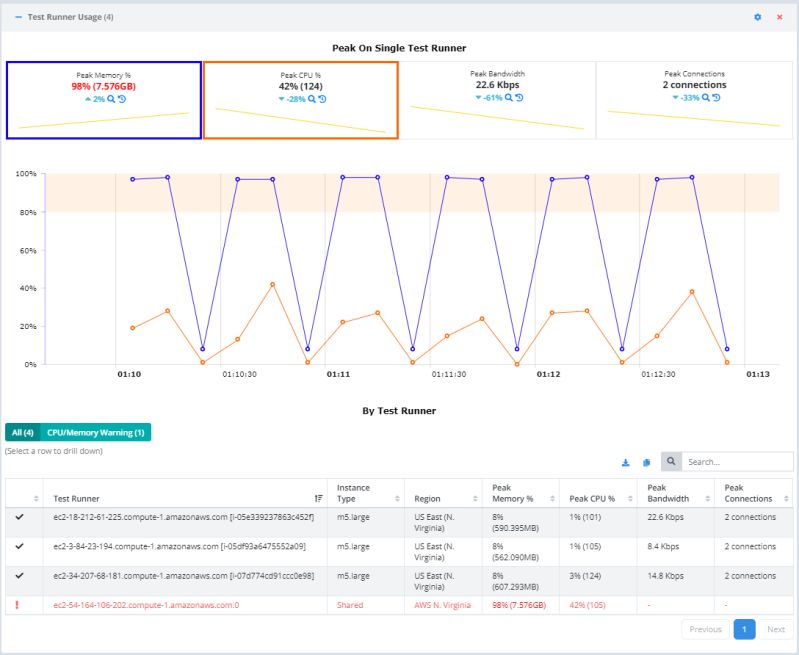This screenshot has width=799, height=655.
Task: Select the Peak Memory % card
Action: tap(104, 100)
